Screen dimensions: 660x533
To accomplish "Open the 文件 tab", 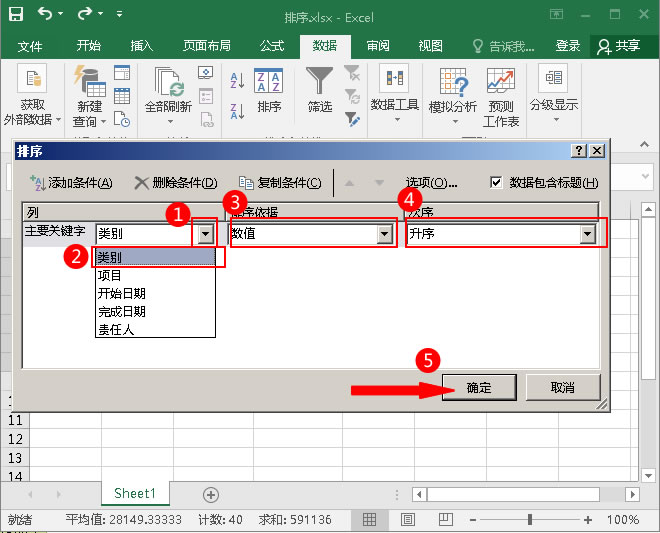I will click(30, 46).
